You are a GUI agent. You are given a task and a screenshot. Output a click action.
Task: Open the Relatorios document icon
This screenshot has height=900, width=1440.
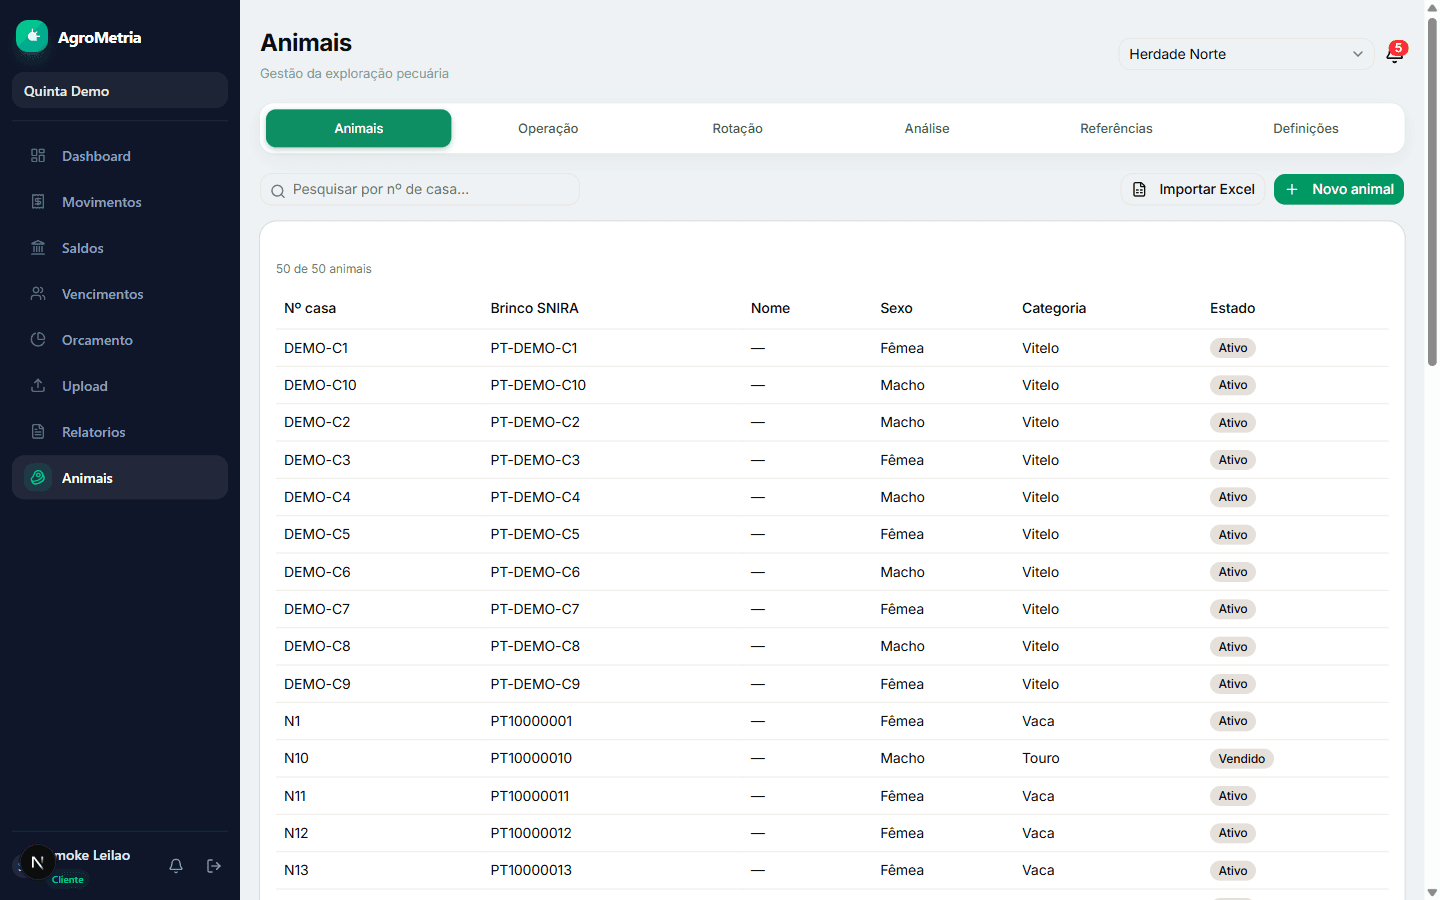38,431
